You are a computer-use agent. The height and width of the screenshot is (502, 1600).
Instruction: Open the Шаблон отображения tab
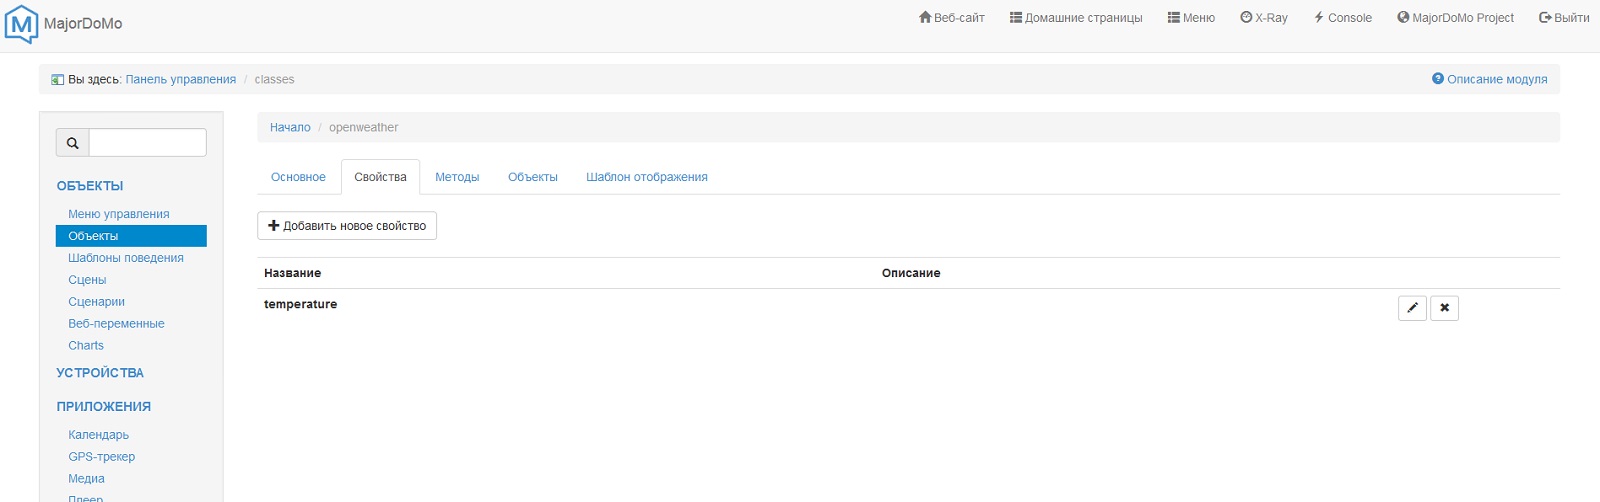click(647, 177)
